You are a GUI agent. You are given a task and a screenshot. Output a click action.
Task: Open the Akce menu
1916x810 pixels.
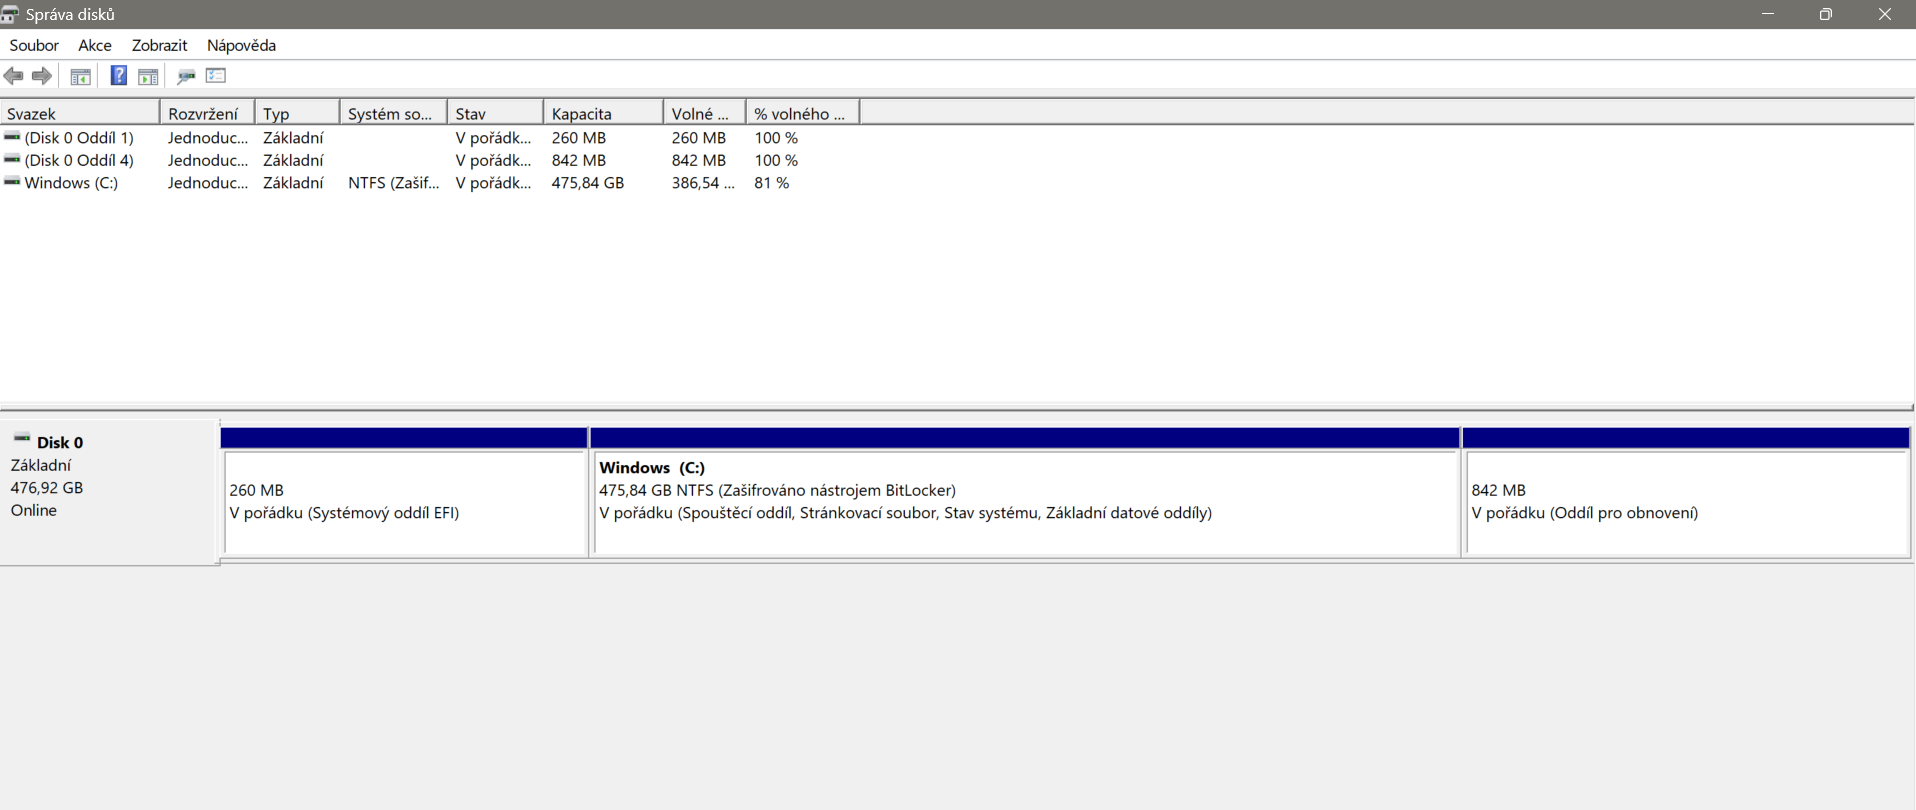pyautogui.click(x=95, y=45)
